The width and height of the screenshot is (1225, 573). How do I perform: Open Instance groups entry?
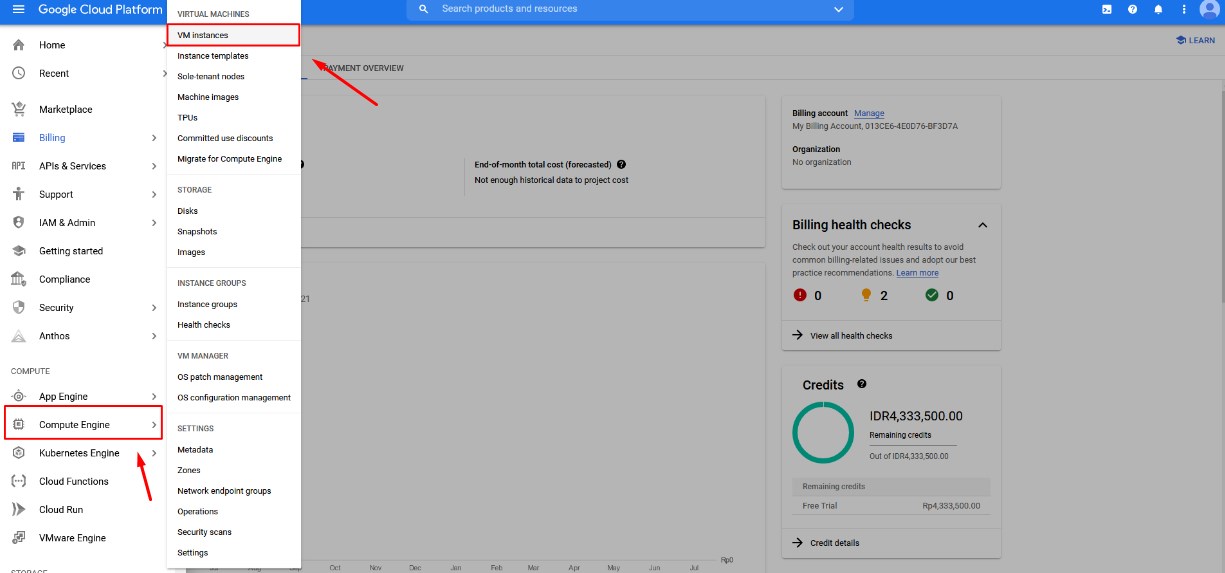[233, 304]
